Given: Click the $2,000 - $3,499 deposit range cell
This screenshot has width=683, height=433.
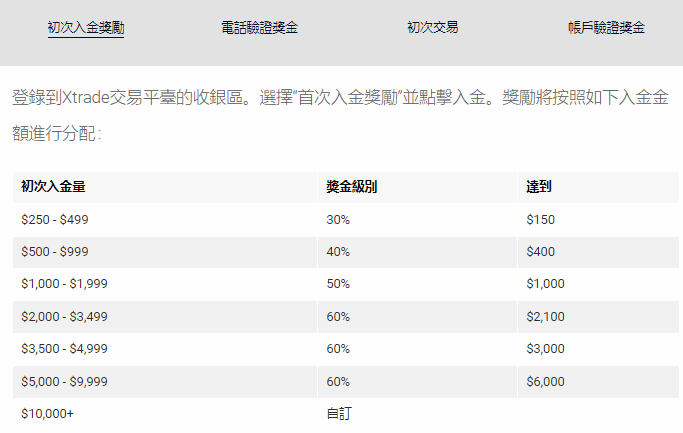Looking at the screenshot, I should tap(165, 317).
